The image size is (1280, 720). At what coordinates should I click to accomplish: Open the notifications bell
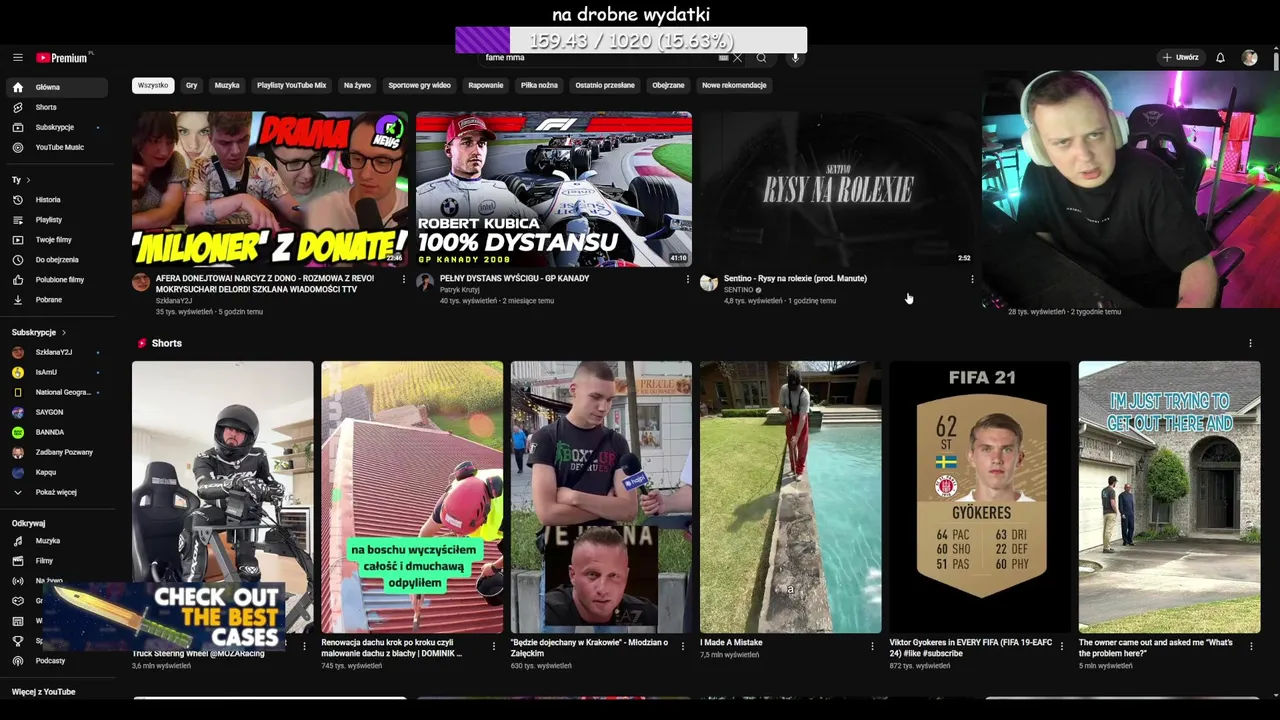click(x=1220, y=58)
